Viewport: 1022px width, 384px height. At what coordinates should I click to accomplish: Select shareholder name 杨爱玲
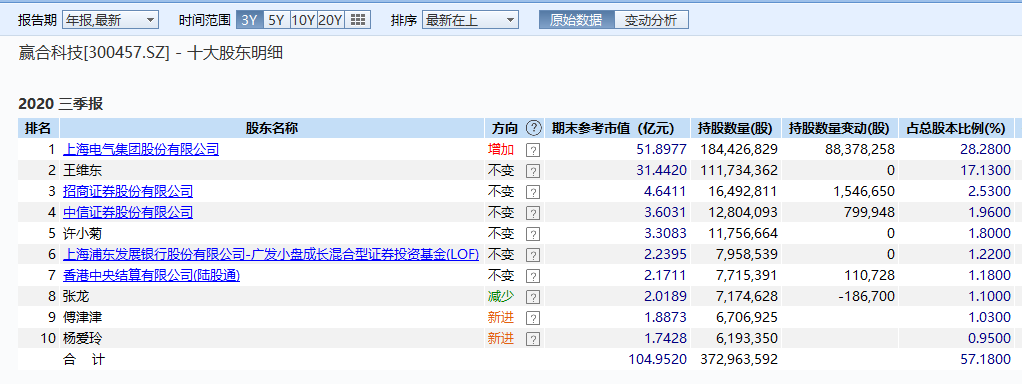[x=82, y=338]
